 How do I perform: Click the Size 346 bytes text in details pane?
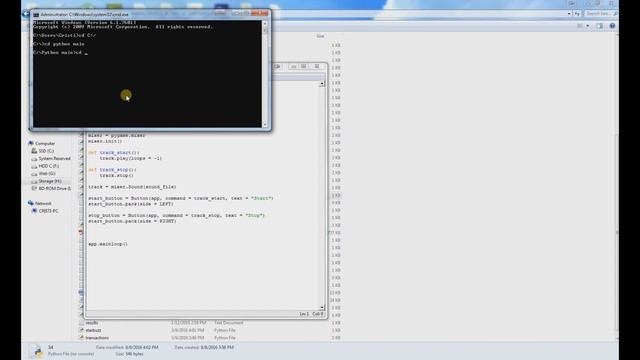[x=129, y=354]
